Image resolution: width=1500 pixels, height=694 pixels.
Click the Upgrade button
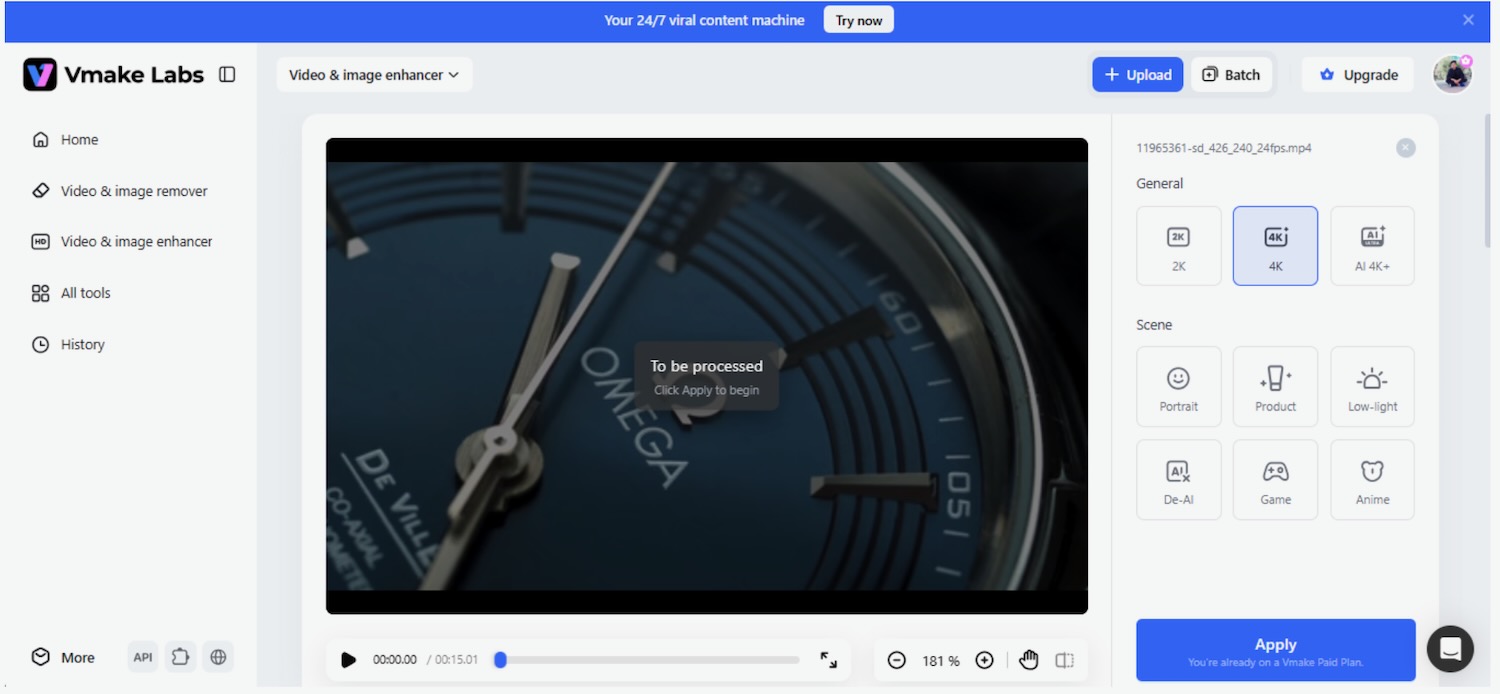pyautogui.click(x=1358, y=75)
